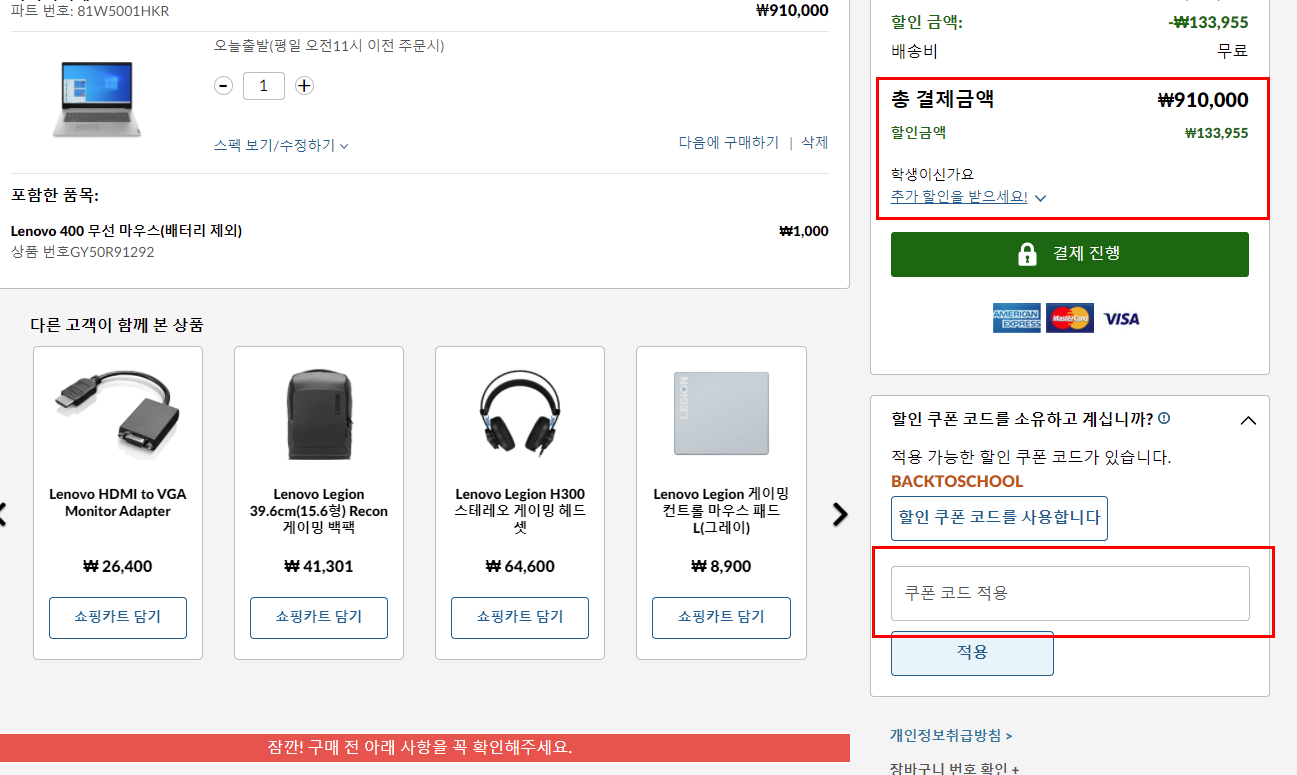Add Legion mouse pad to cart
1297x775 pixels.
tap(721, 618)
